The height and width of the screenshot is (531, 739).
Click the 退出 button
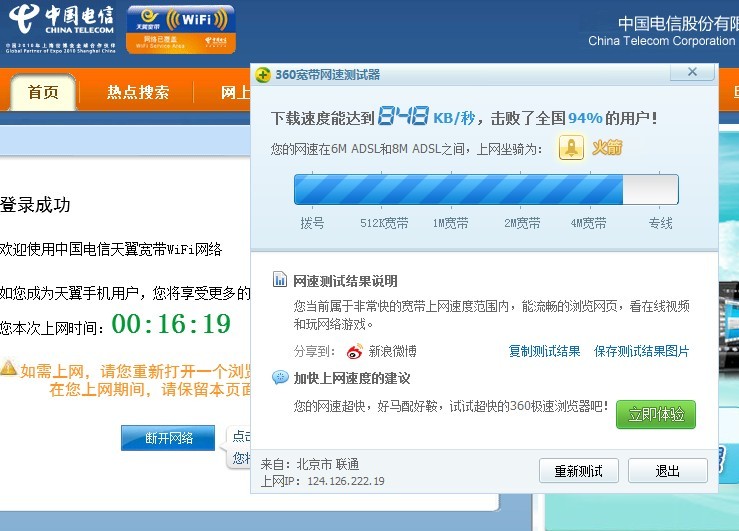pos(667,471)
